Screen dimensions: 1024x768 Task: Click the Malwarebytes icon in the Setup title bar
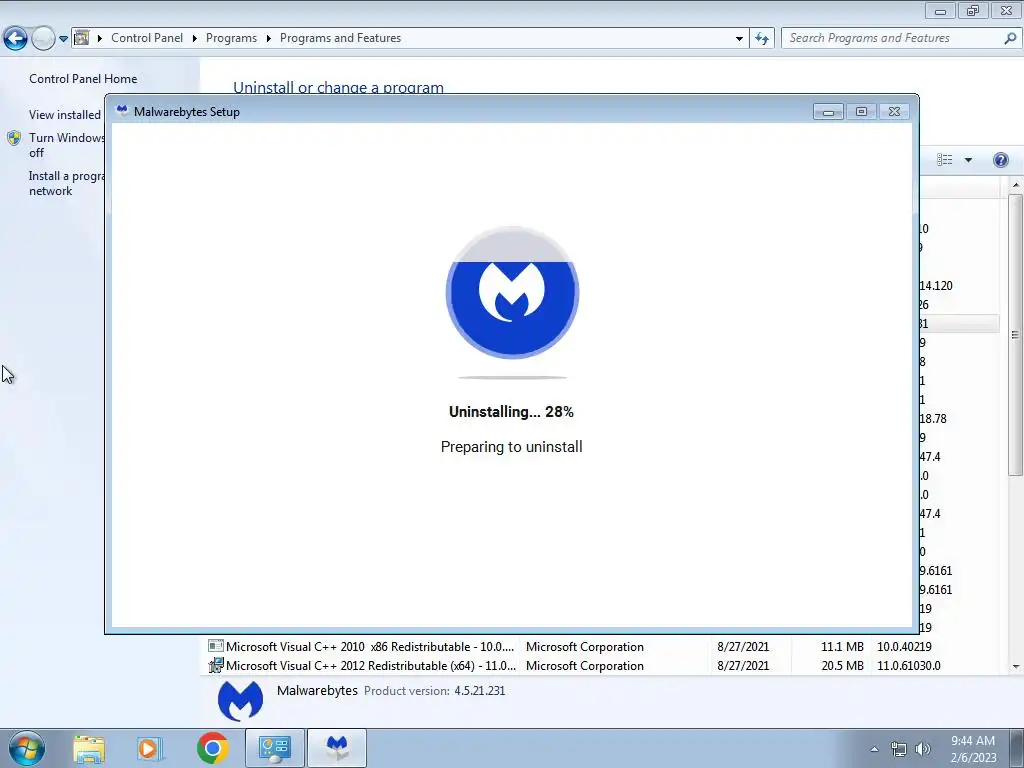point(122,111)
